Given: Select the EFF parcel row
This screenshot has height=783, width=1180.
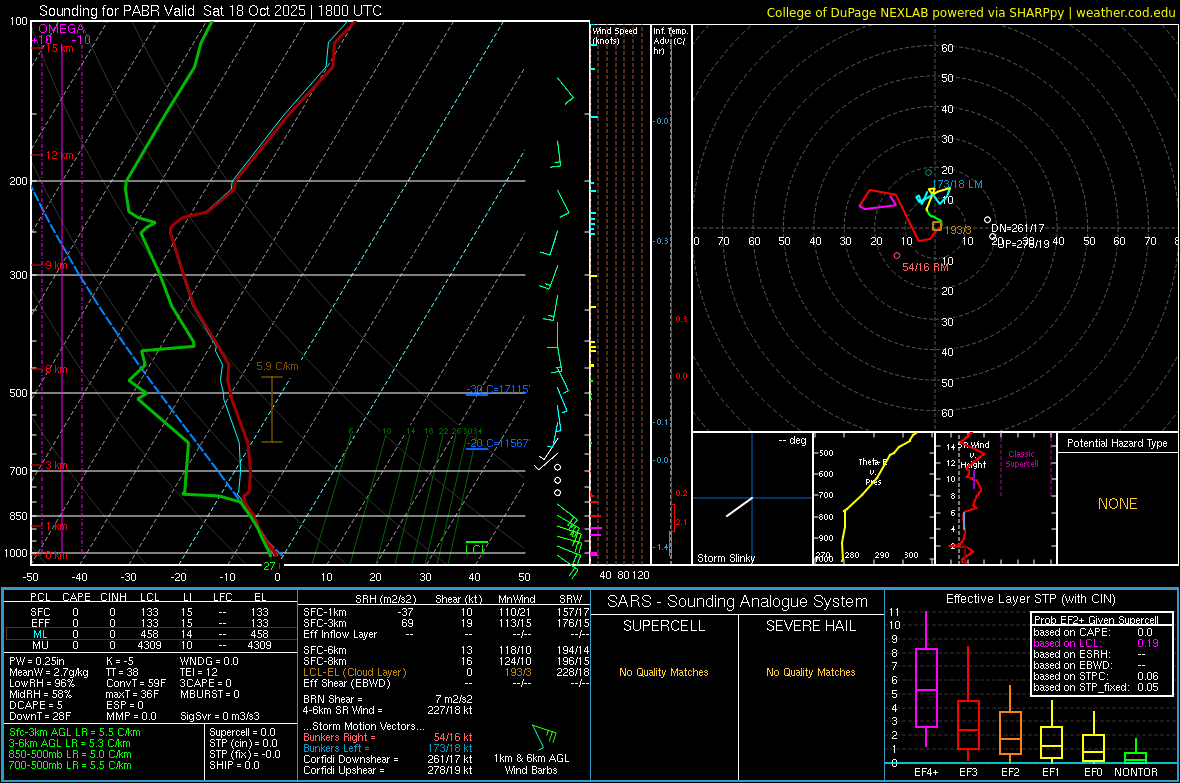Looking at the screenshot, I should pos(151,623).
